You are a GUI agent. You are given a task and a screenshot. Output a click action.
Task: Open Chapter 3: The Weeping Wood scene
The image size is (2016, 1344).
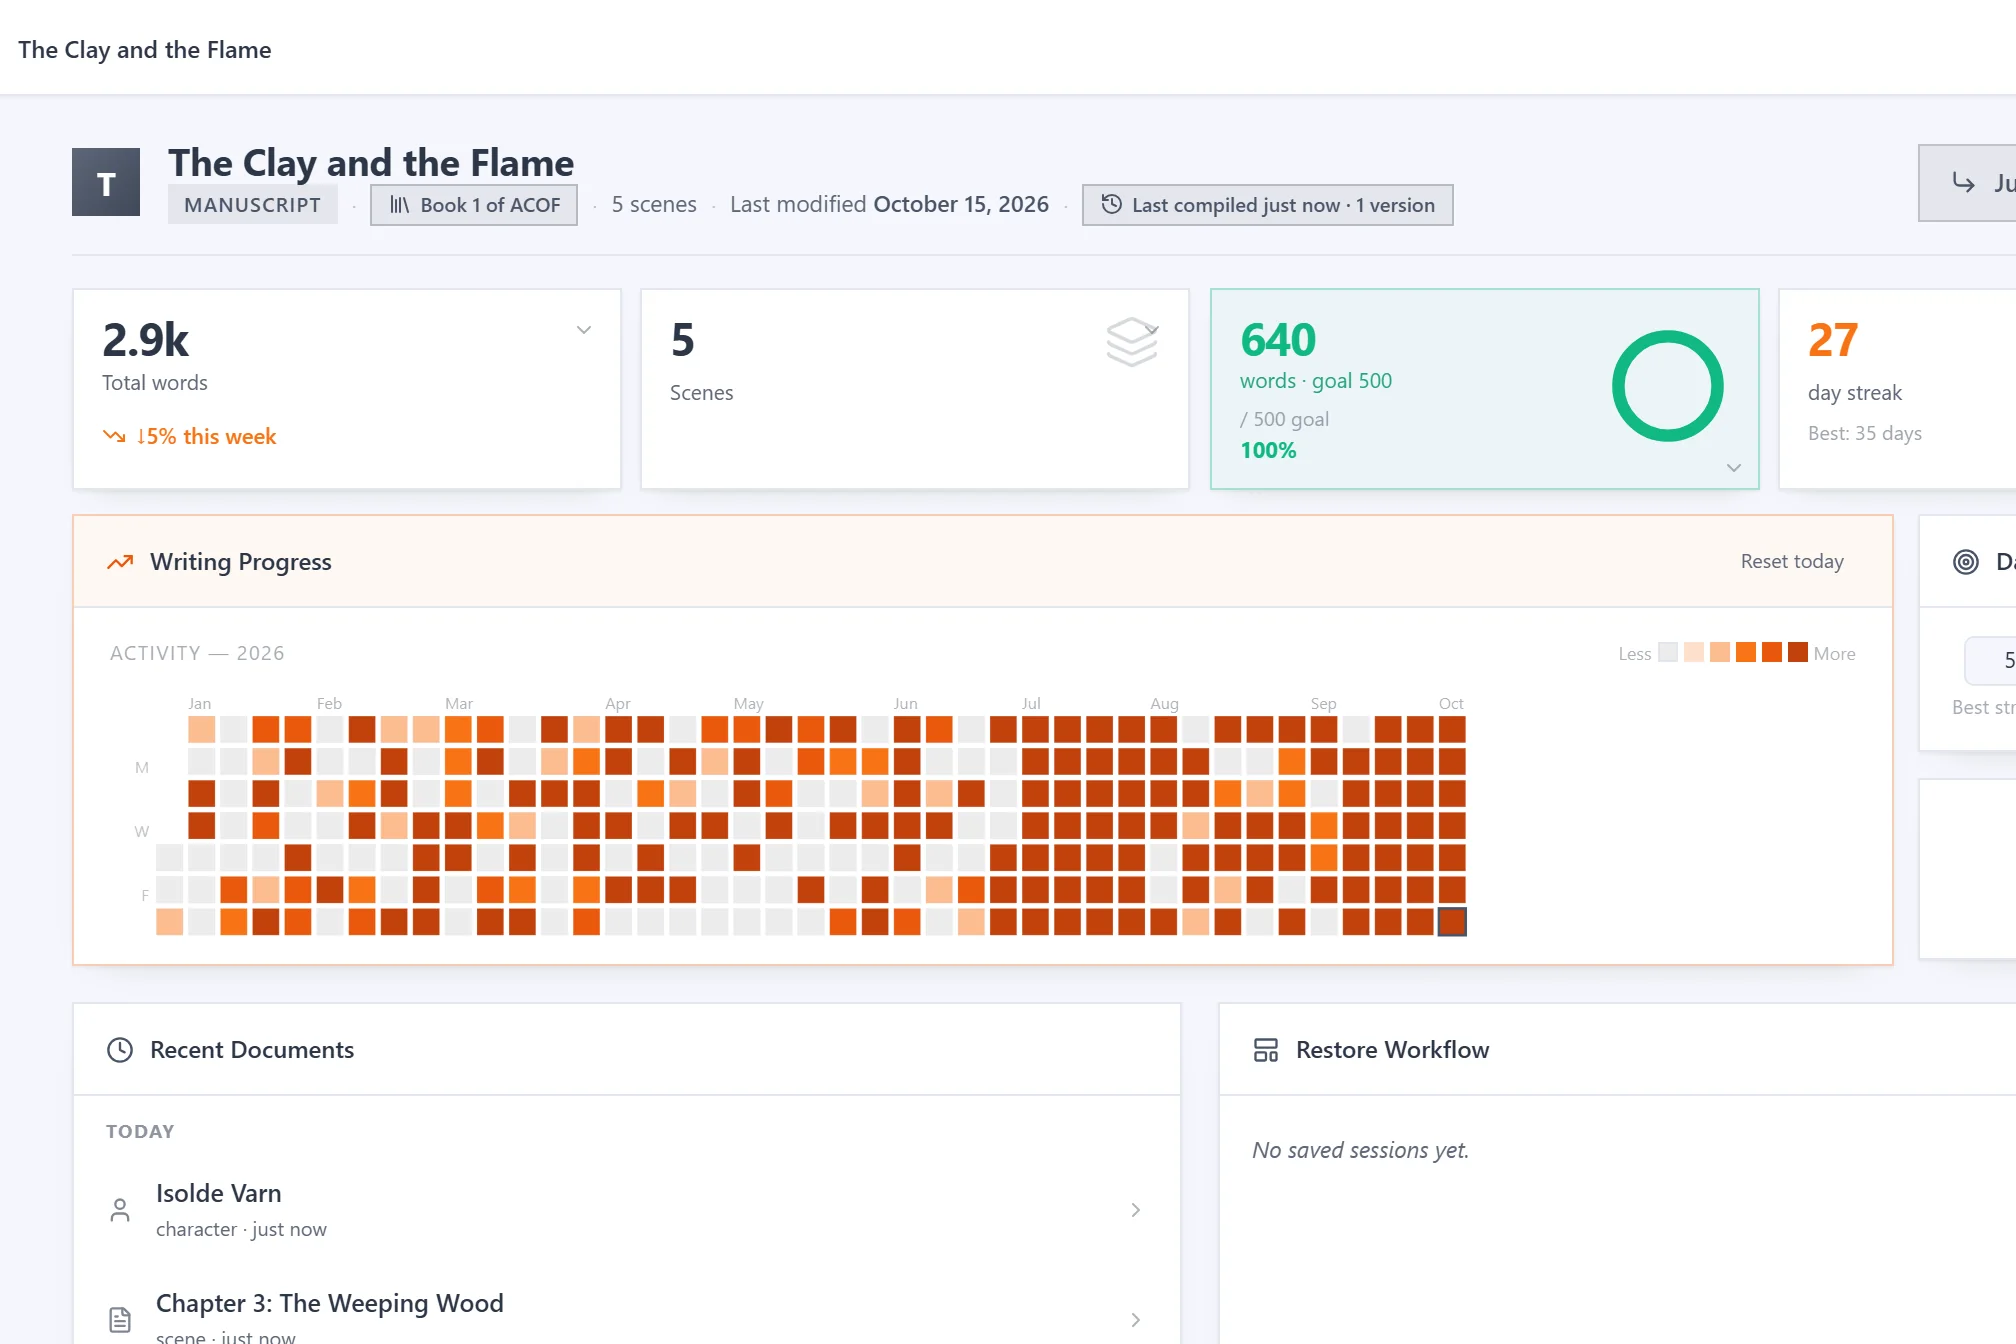point(627,1310)
